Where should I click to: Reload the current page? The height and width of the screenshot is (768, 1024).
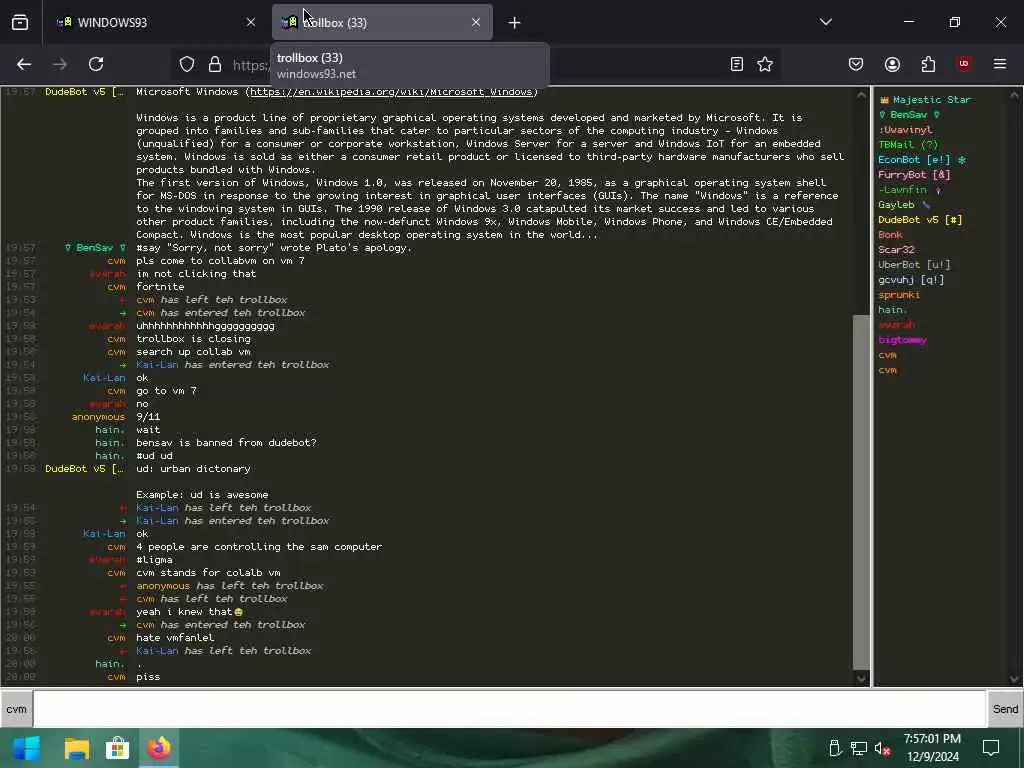[x=96, y=64]
